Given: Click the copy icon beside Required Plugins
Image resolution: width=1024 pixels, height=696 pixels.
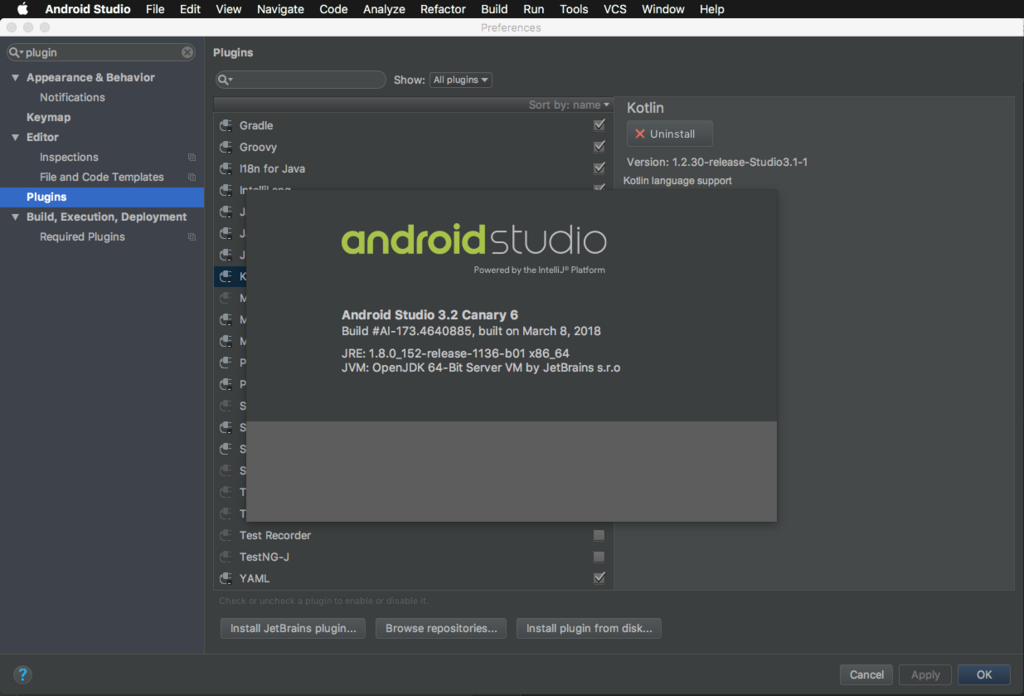Looking at the screenshot, I should pyautogui.click(x=192, y=237).
